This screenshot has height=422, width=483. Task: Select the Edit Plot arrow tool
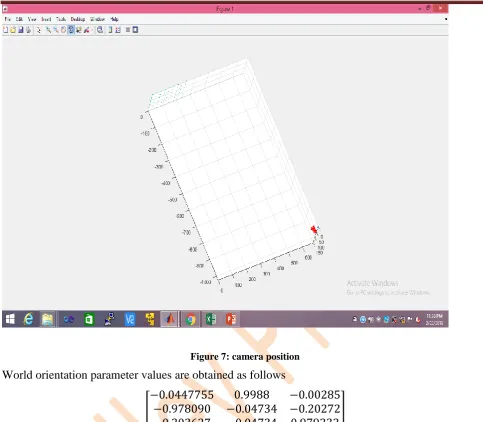(39, 30)
